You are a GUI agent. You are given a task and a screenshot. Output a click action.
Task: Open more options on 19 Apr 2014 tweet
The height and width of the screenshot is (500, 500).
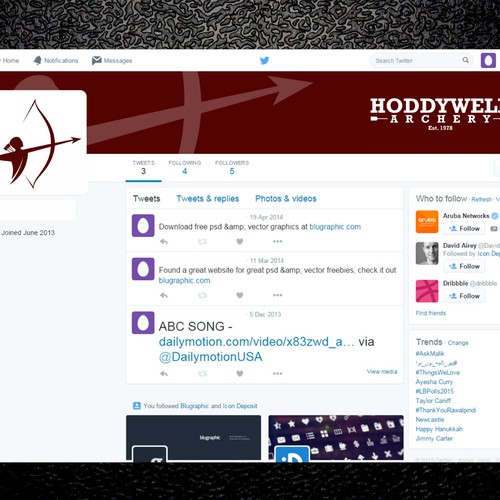[278, 241]
